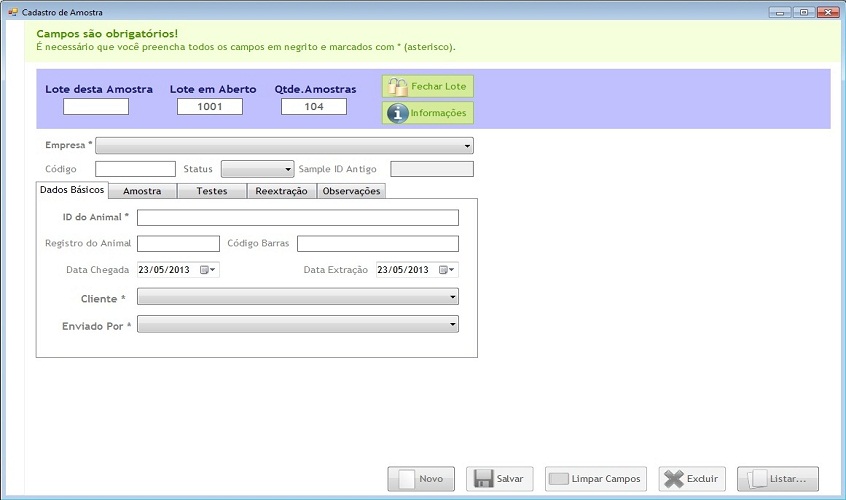The height and width of the screenshot is (500, 846).
Task: Expand the Status dropdown
Action: click(288, 169)
